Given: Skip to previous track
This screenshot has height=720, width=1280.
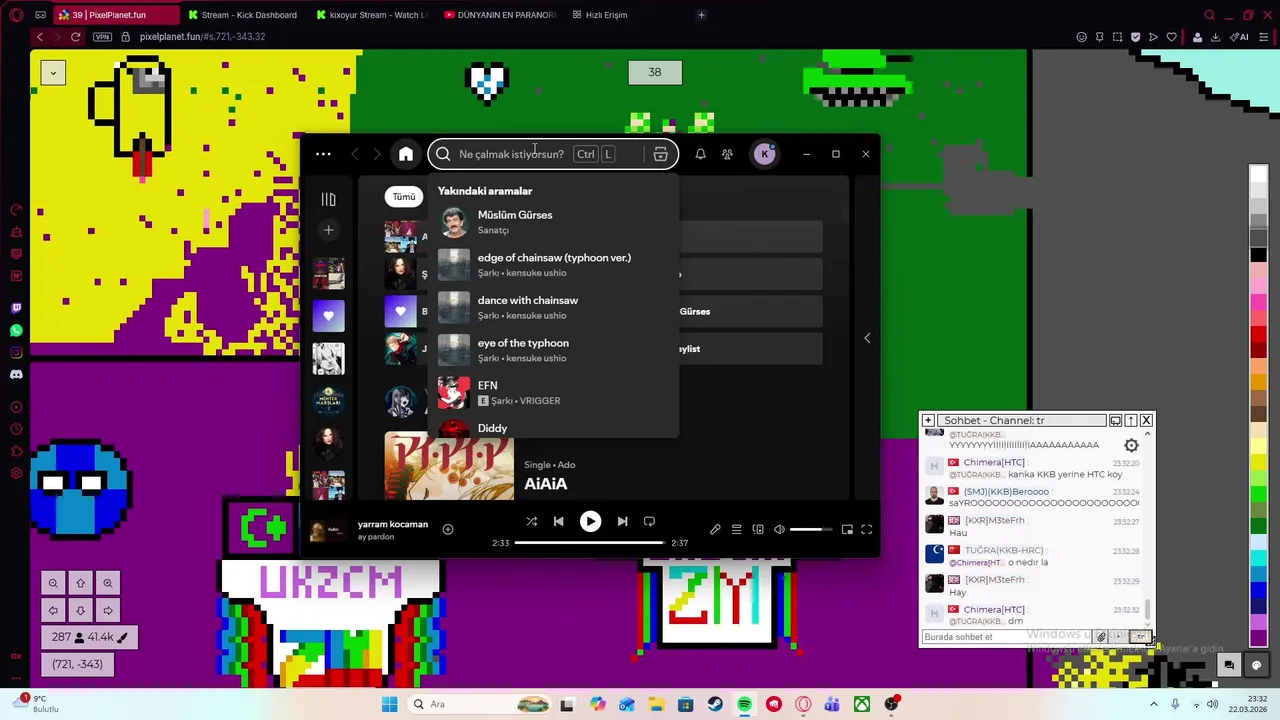Looking at the screenshot, I should [559, 521].
